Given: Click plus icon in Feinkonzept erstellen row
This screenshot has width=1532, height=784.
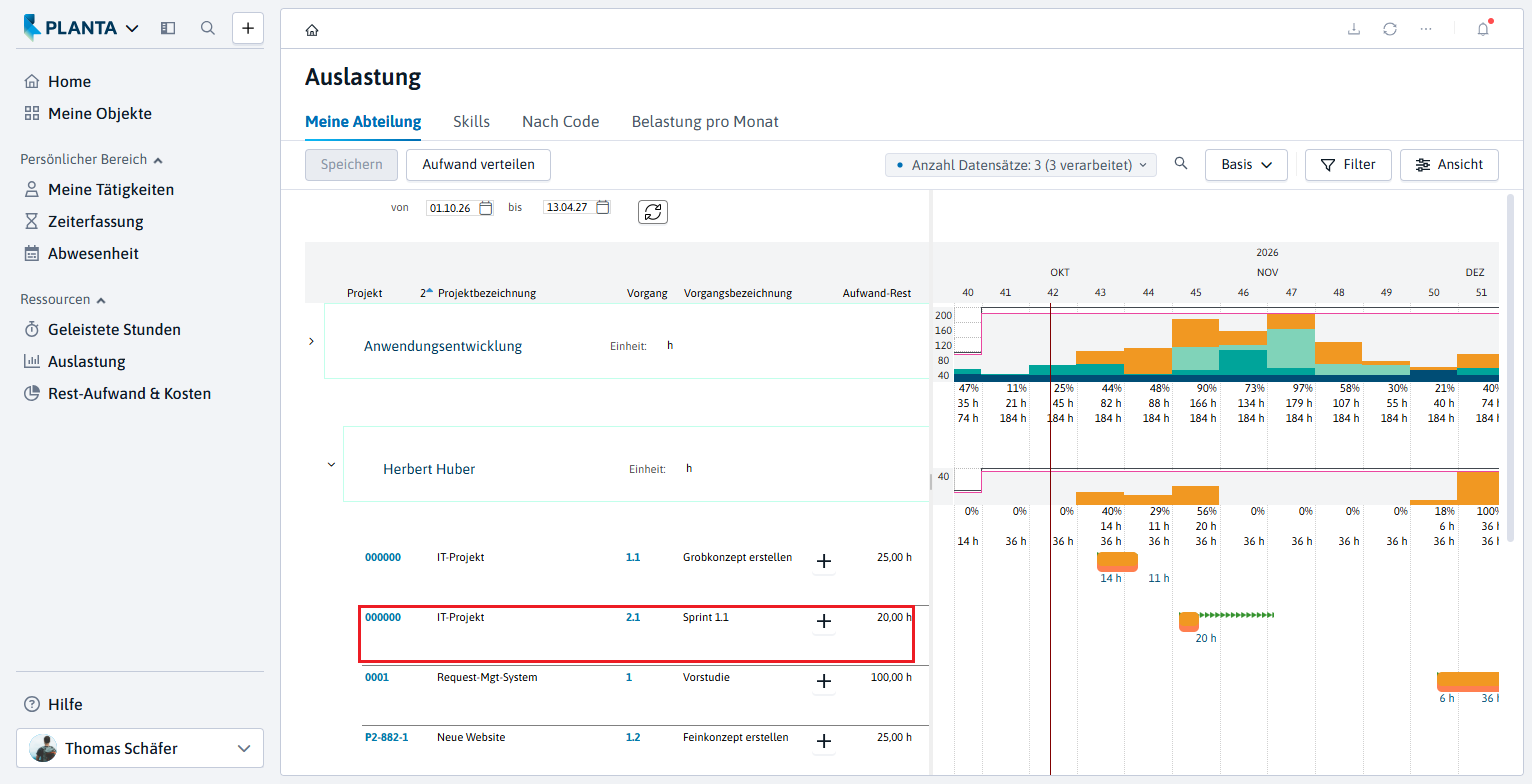Looking at the screenshot, I should point(824,741).
